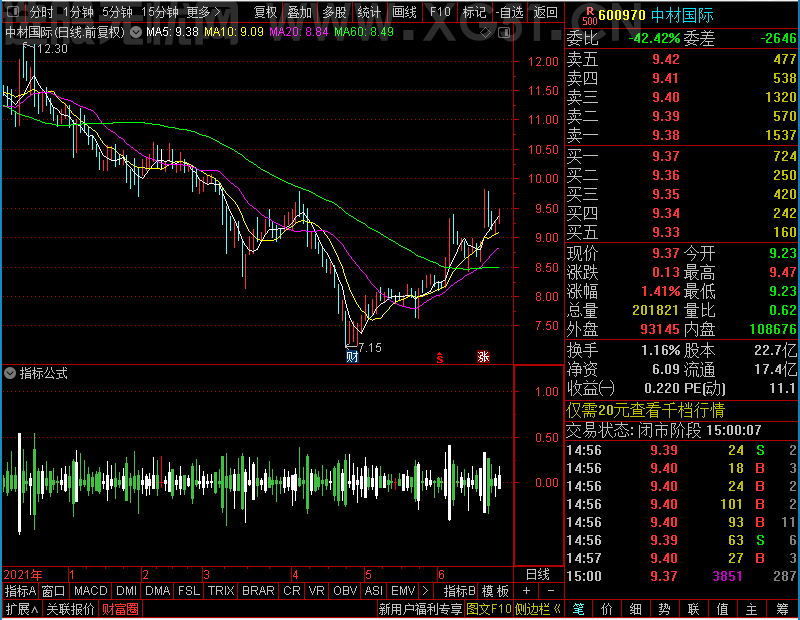The width and height of the screenshot is (800, 620).
Task: Expand the 更多 timeframe options
Action: [204, 12]
